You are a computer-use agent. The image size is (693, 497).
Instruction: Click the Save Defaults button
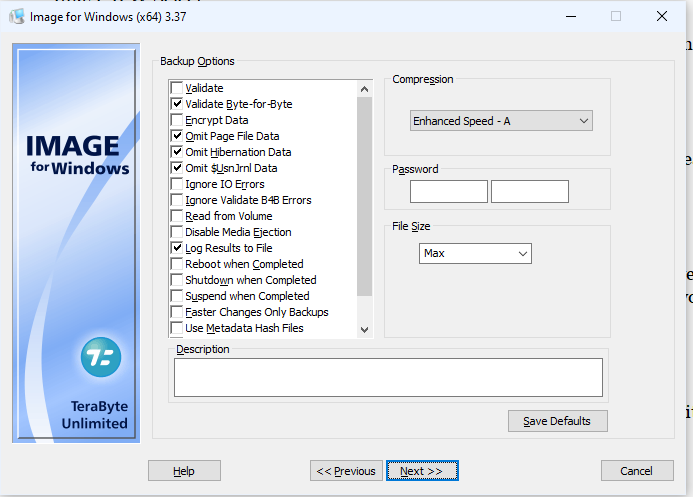tap(558, 421)
